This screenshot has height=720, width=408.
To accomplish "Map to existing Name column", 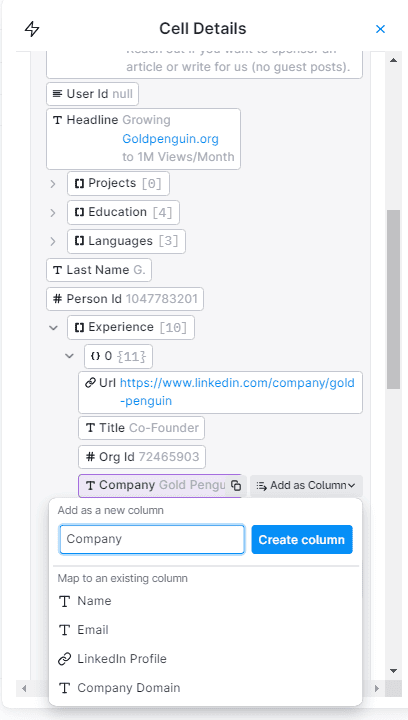I will [205, 601].
